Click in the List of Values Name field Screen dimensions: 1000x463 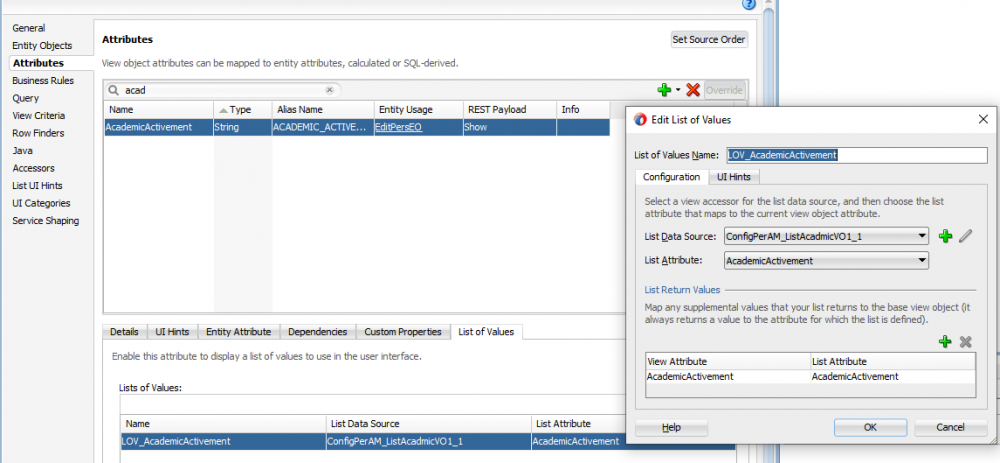click(856, 155)
